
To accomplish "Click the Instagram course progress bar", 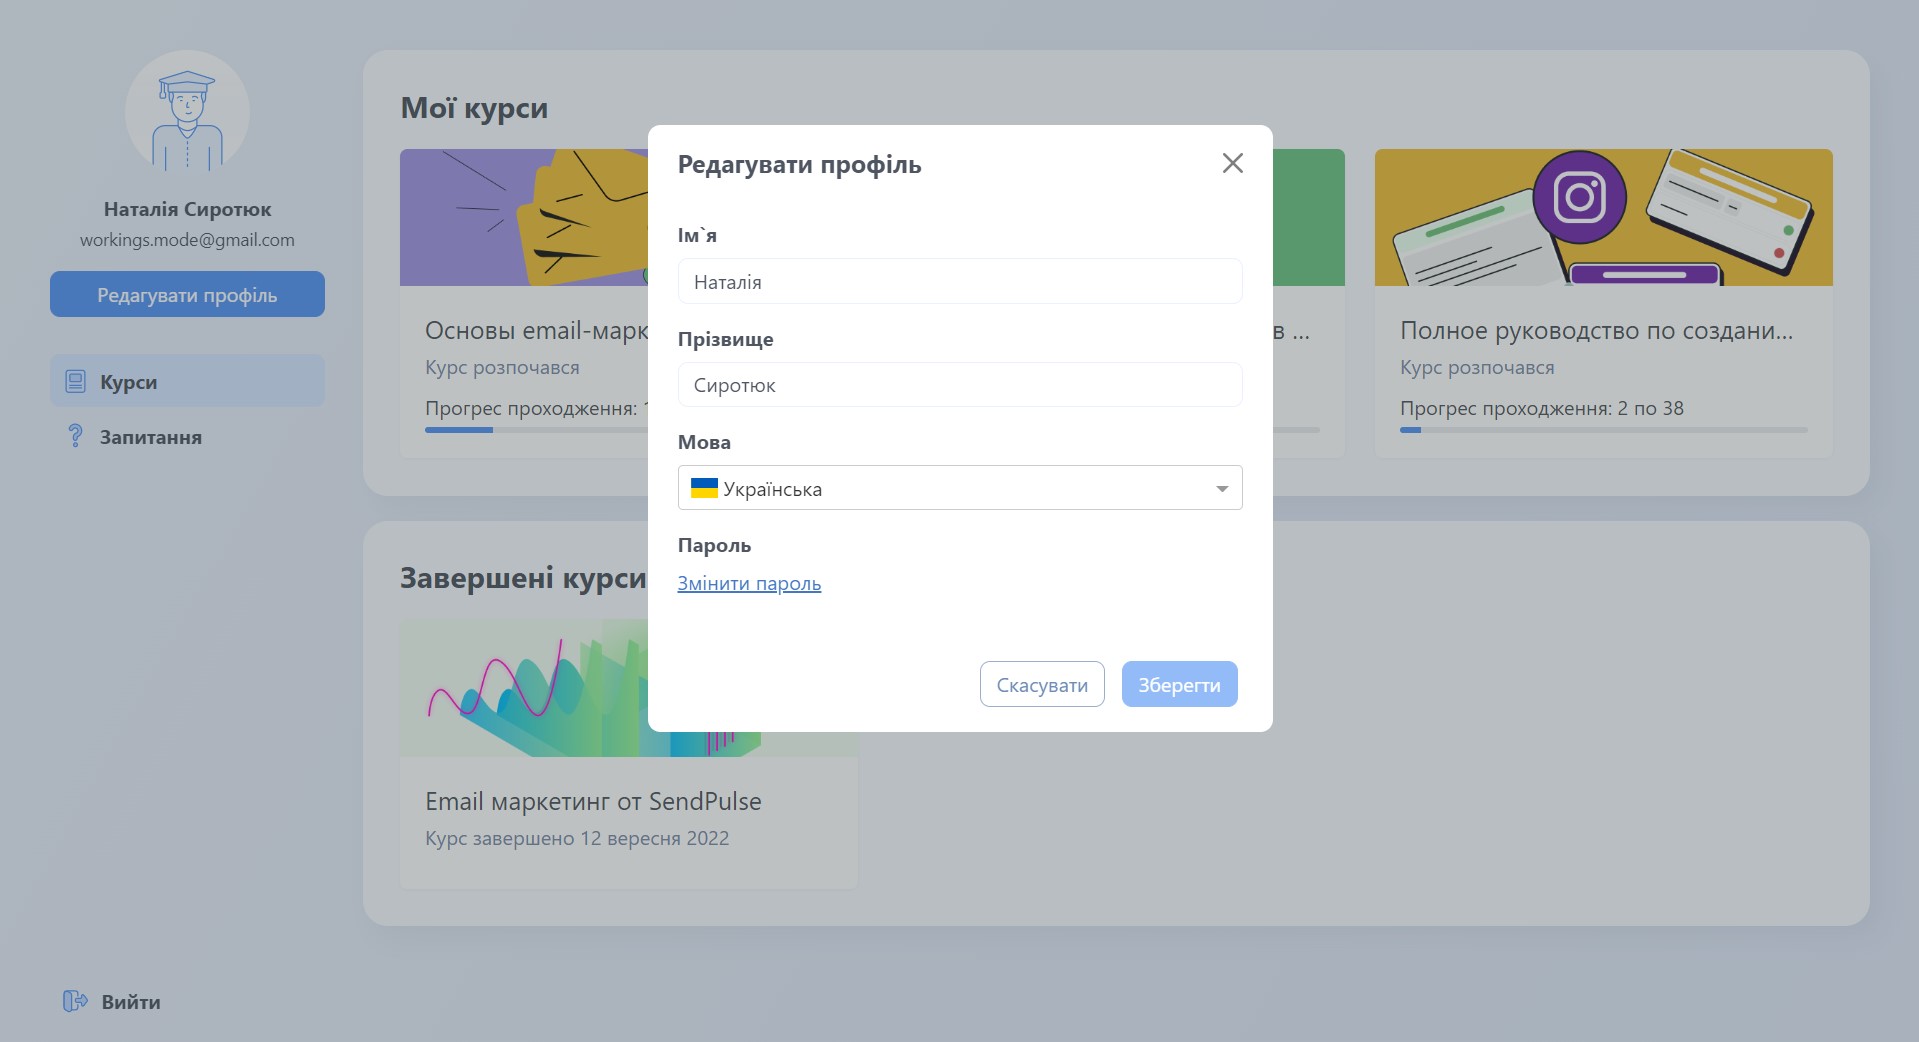I will coord(1601,430).
